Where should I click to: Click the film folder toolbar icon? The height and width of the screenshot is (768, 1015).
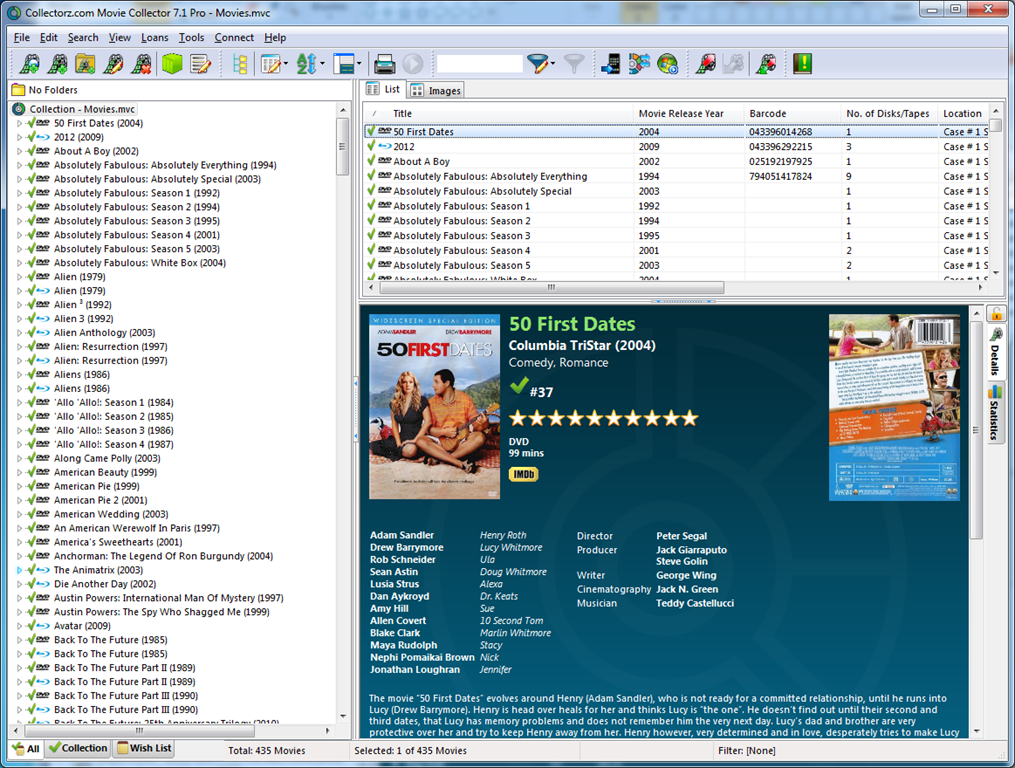(85, 63)
